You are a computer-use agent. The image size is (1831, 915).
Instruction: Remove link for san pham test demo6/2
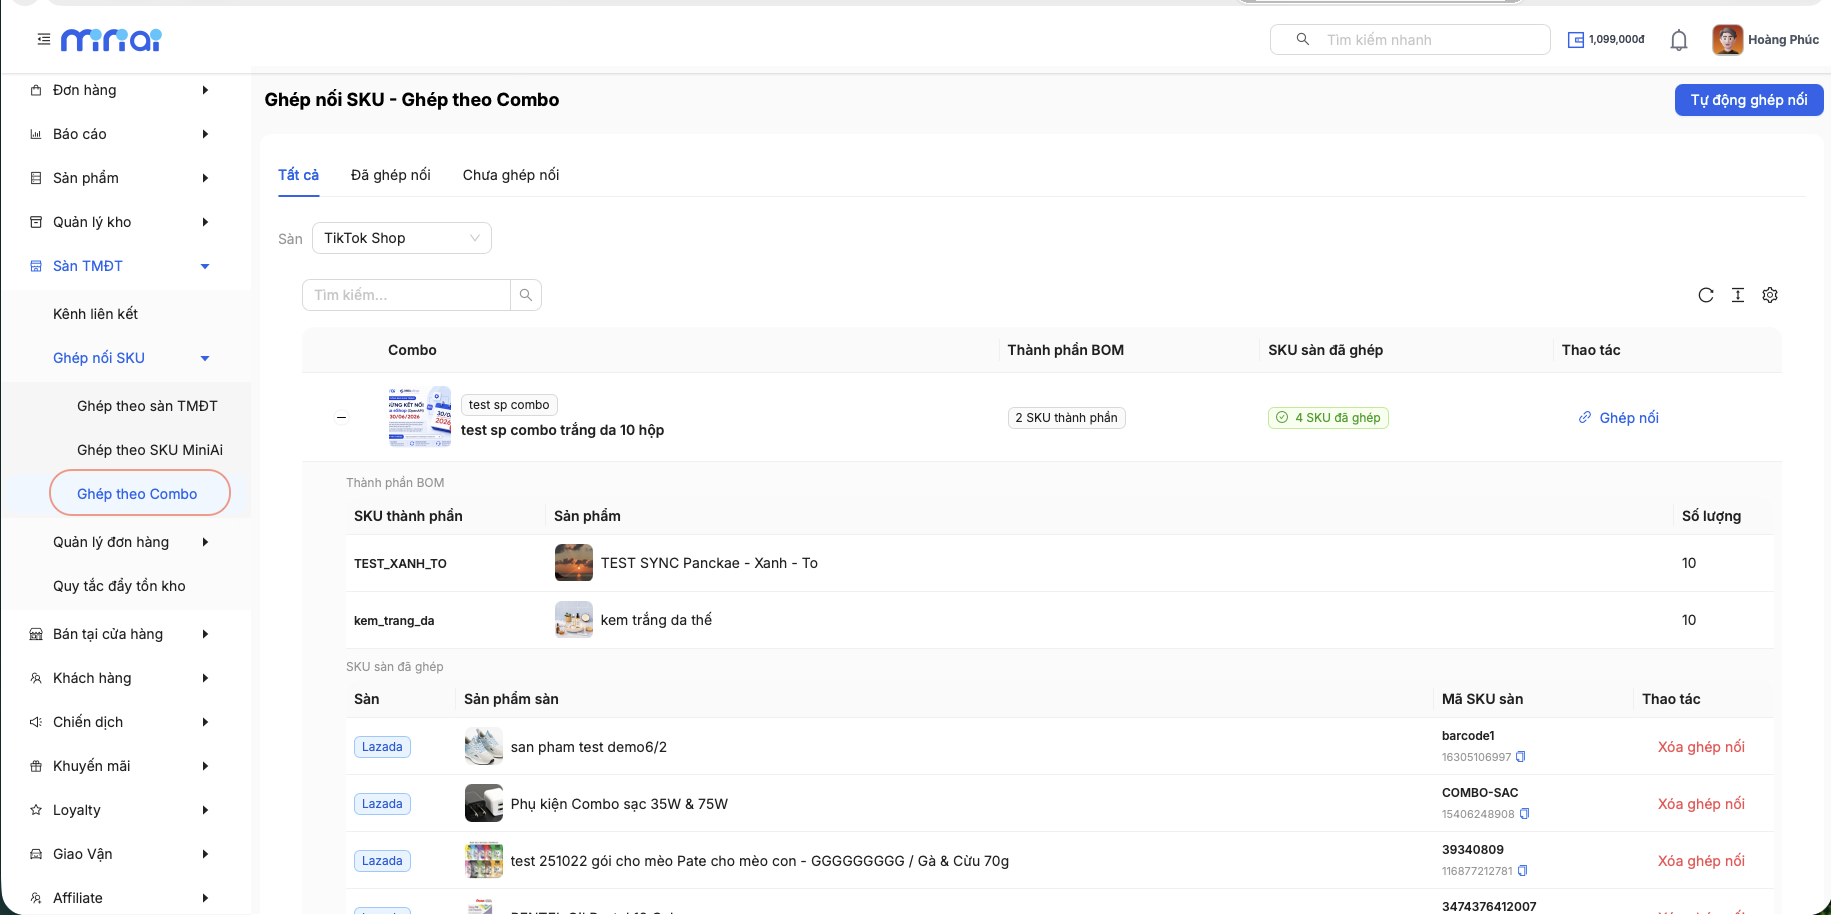pos(1701,747)
